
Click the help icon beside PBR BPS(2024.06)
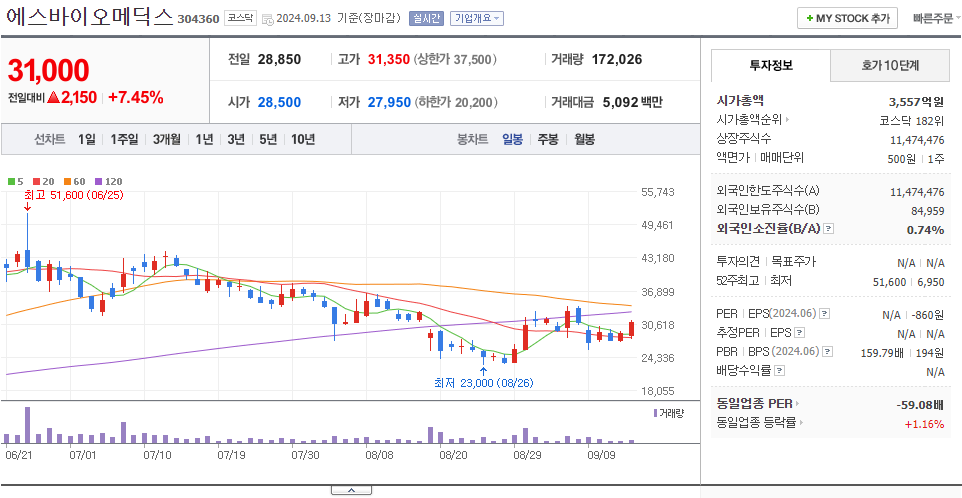pos(828,352)
